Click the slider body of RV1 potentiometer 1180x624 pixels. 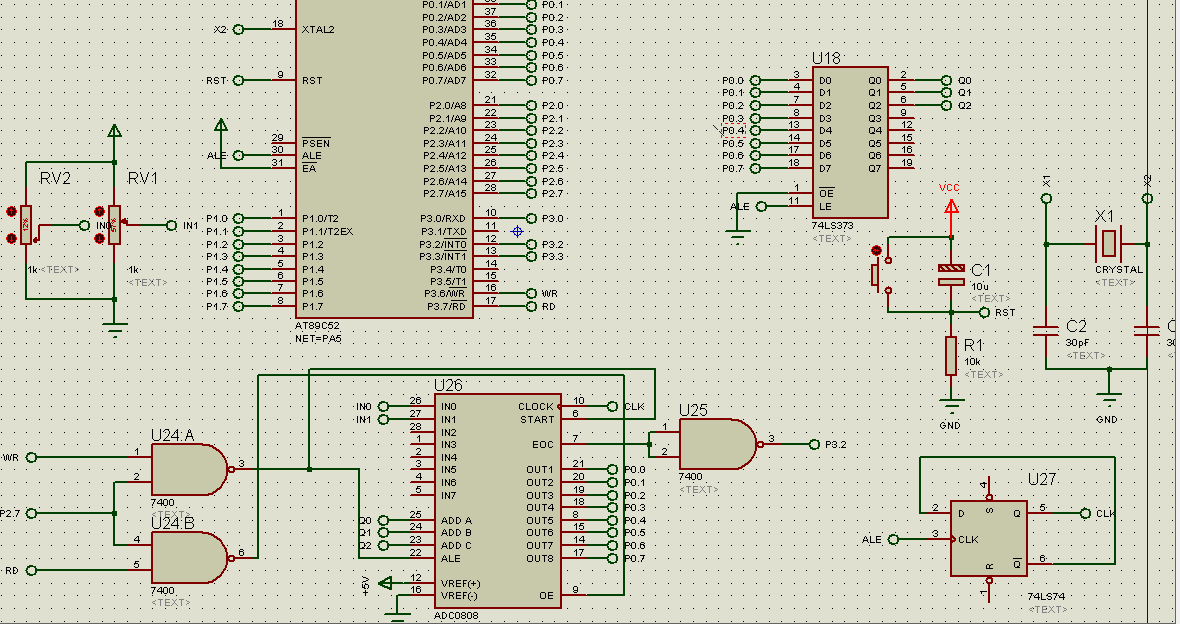coord(115,225)
